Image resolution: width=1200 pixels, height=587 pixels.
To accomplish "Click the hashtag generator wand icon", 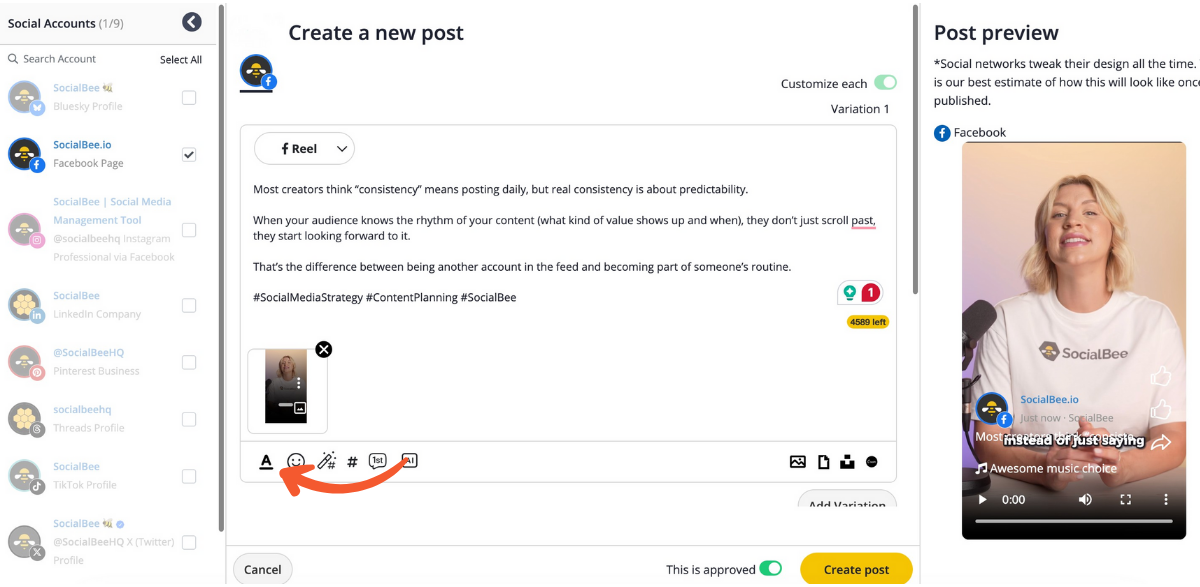I will 326,461.
